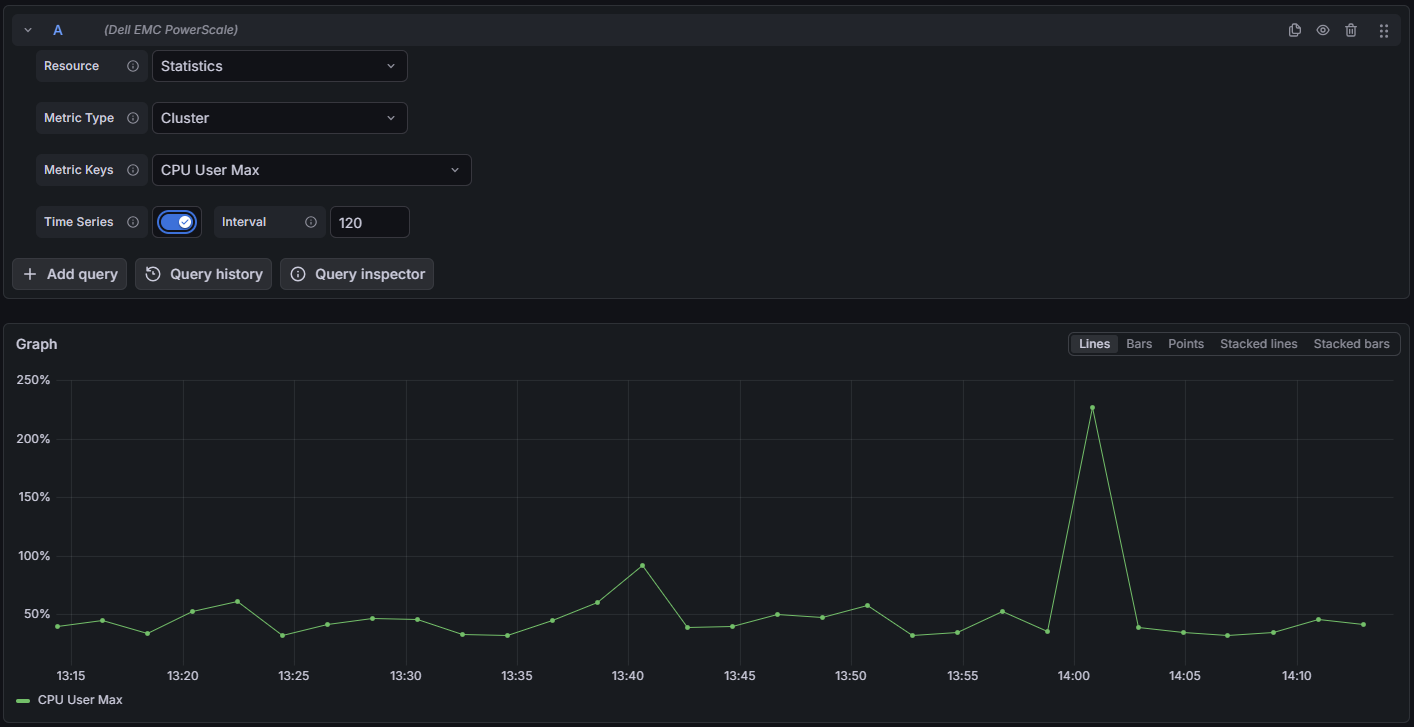Select the Lines graph style
The height and width of the screenshot is (727, 1414).
(x=1094, y=344)
